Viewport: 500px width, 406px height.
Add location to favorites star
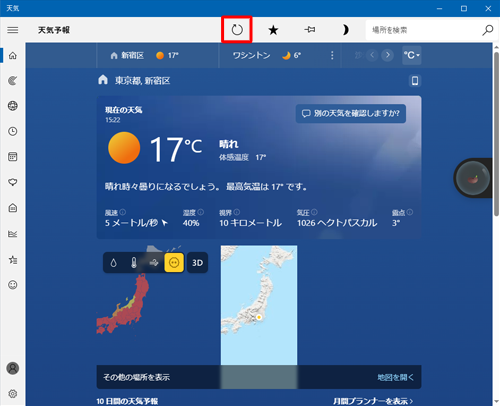273,30
